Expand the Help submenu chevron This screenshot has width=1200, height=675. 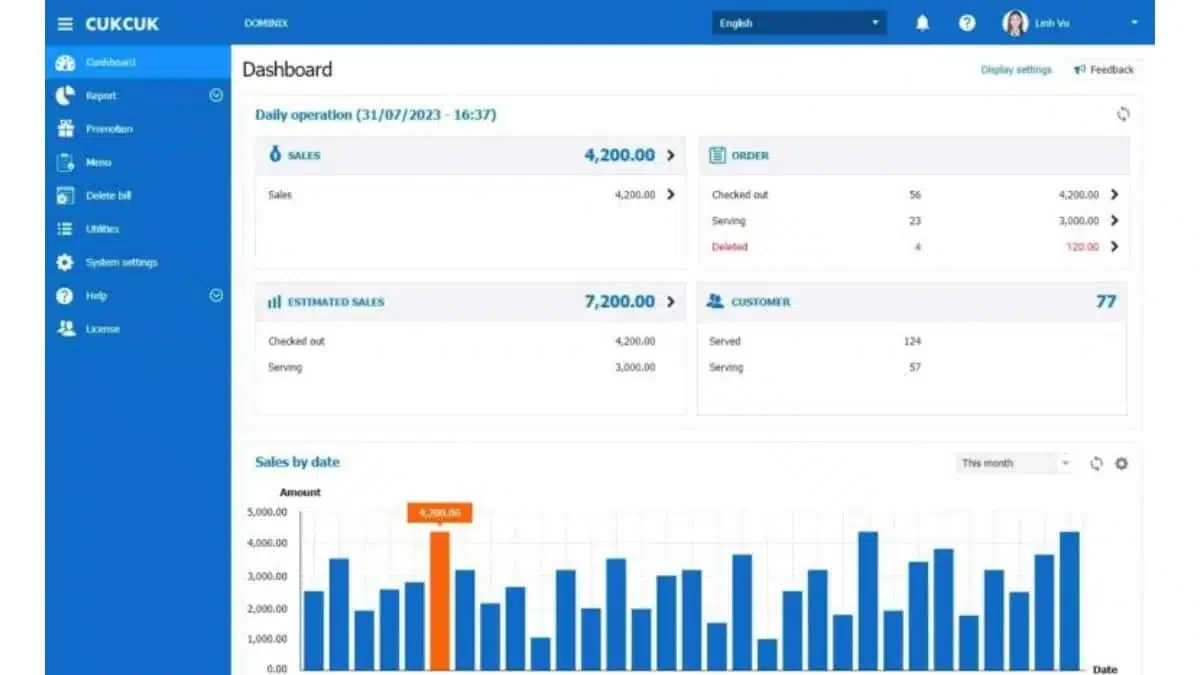(x=216, y=296)
